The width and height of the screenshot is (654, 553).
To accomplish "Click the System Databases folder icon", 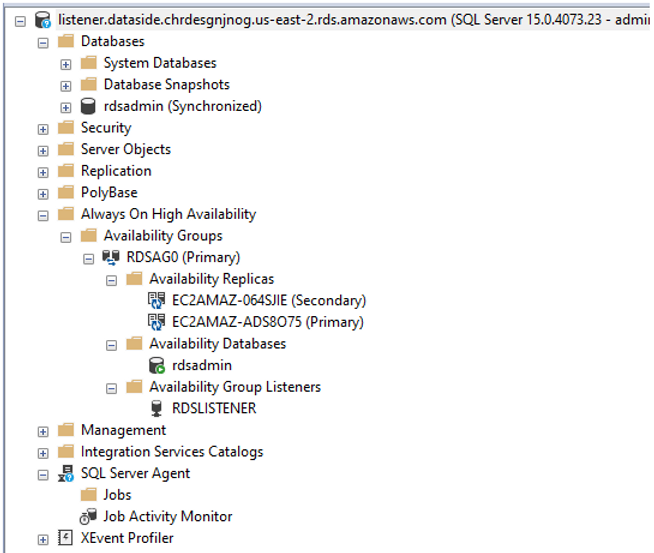I will [x=88, y=63].
